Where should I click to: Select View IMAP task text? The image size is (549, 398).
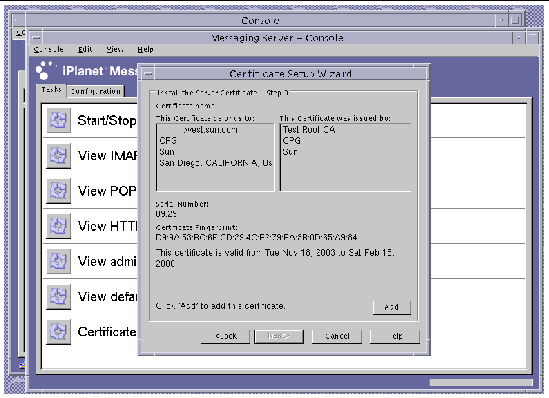[107, 155]
